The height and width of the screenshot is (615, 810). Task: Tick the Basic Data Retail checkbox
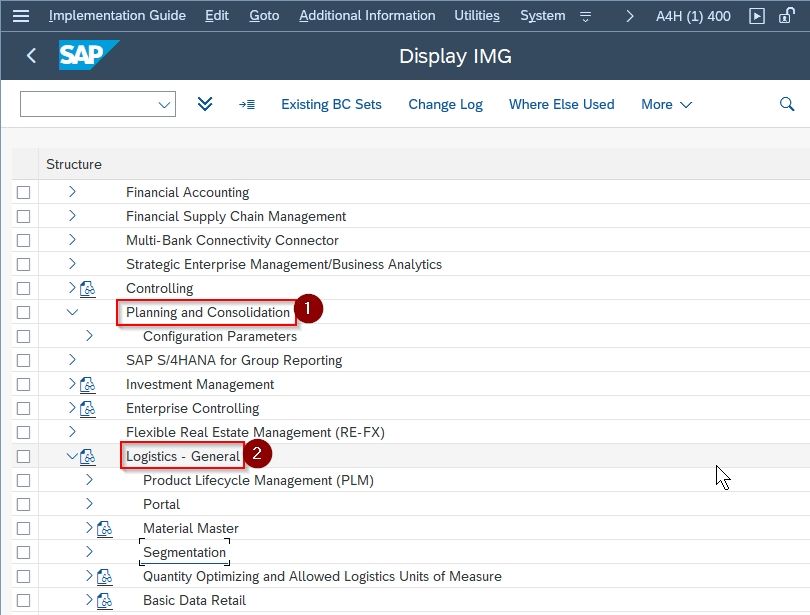(x=23, y=601)
